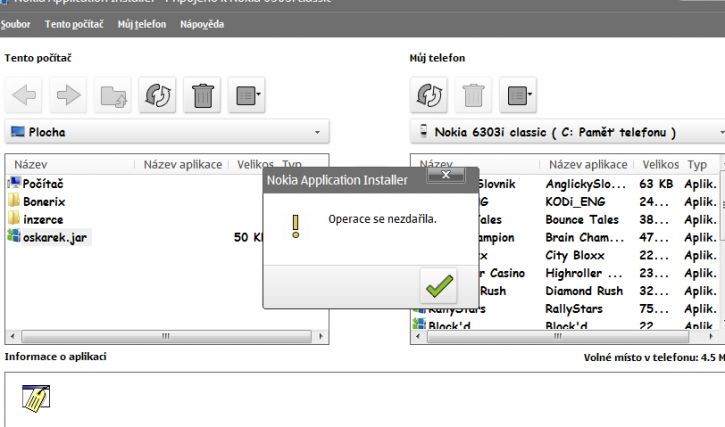Refresh the Tento počítač file list
This screenshot has height=427, width=725.
[158, 95]
